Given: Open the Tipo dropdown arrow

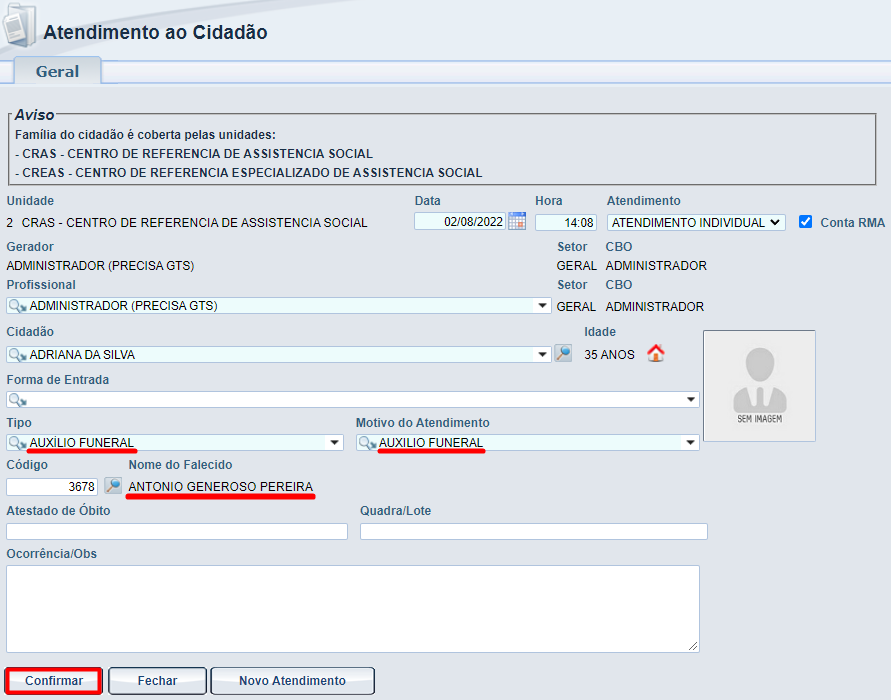Looking at the screenshot, I should [335, 443].
